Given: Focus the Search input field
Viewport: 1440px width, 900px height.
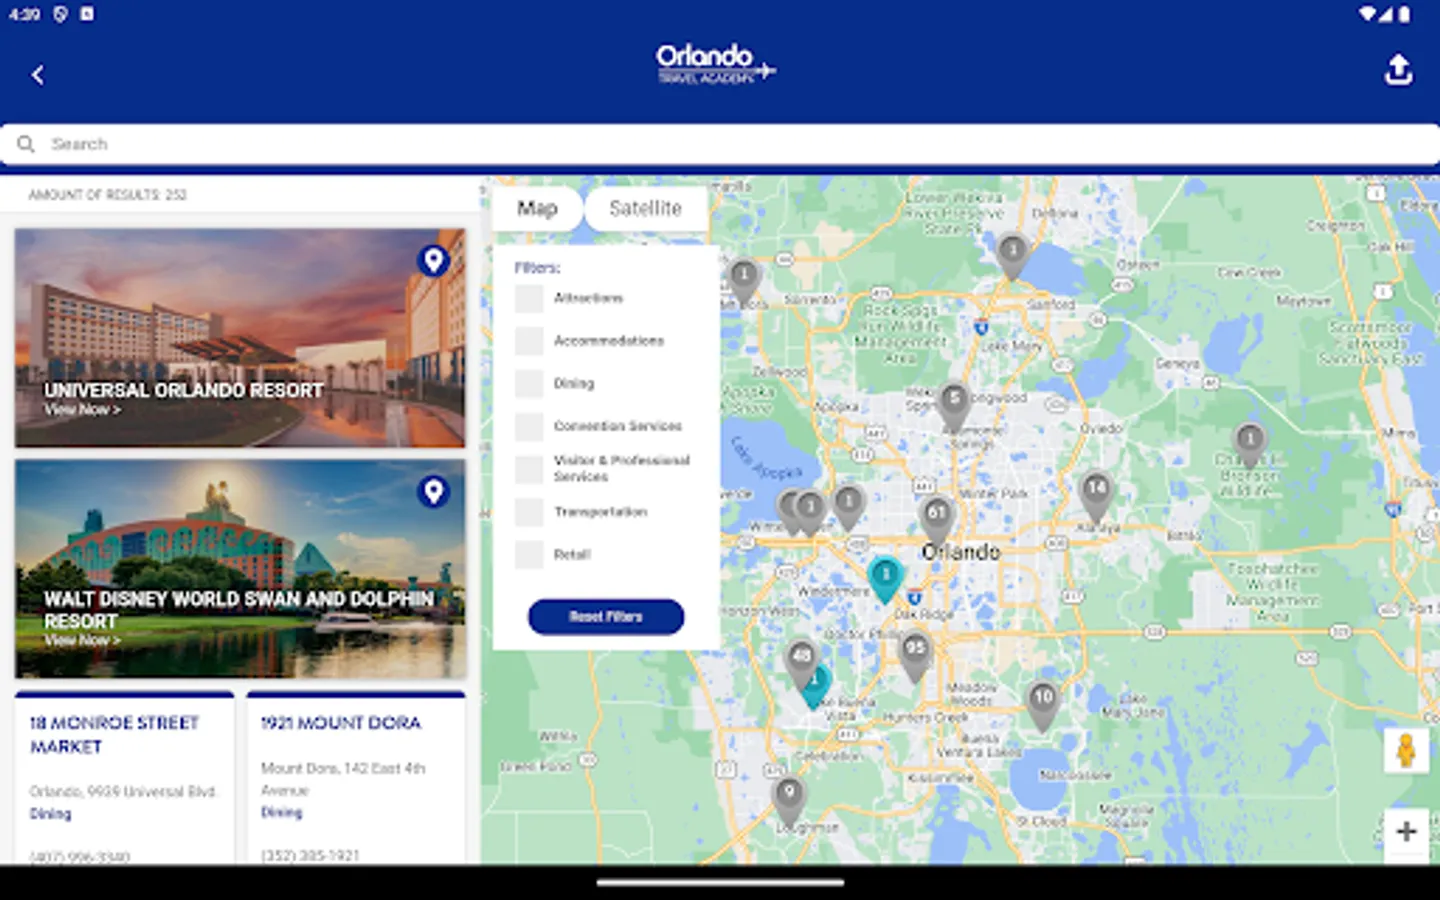Looking at the screenshot, I should click(x=720, y=144).
